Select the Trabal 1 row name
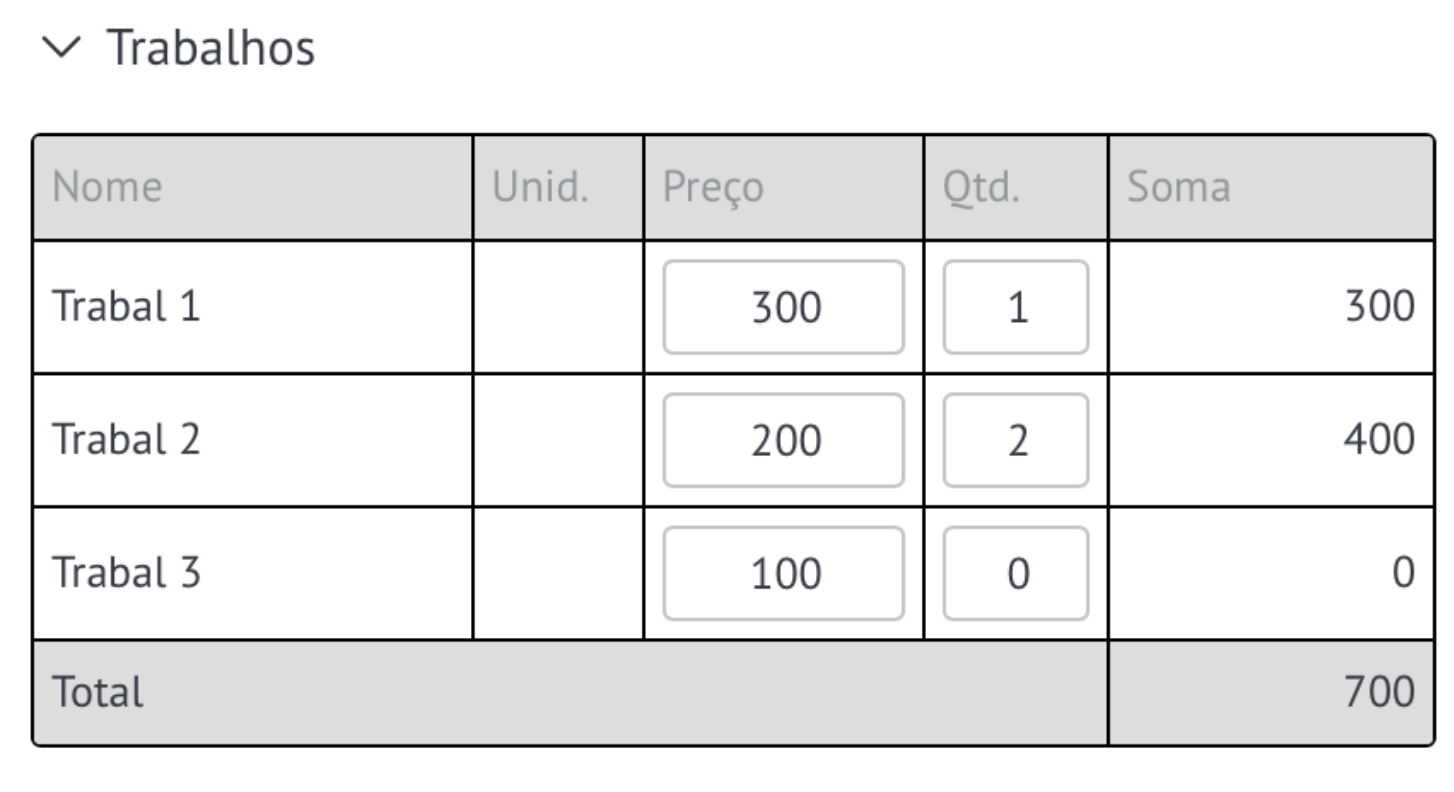 click(126, 307)
